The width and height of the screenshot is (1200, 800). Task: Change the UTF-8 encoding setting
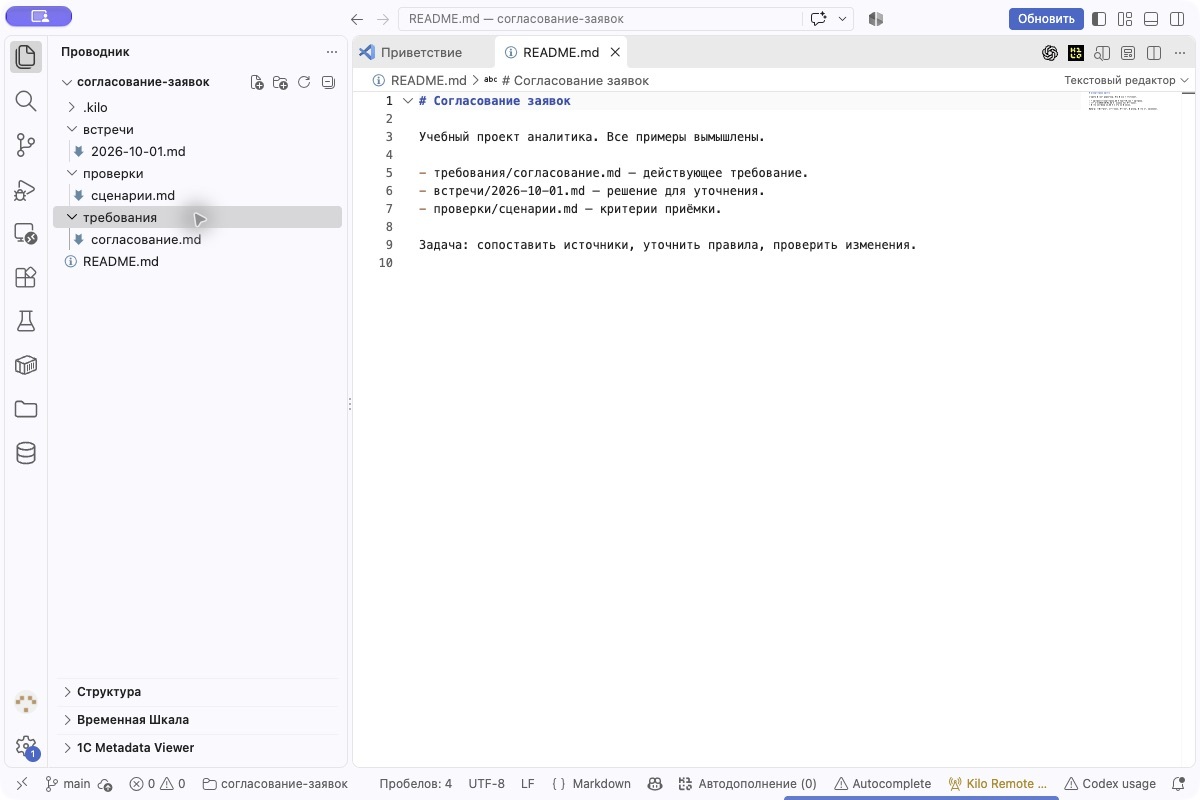pos(487,784)
